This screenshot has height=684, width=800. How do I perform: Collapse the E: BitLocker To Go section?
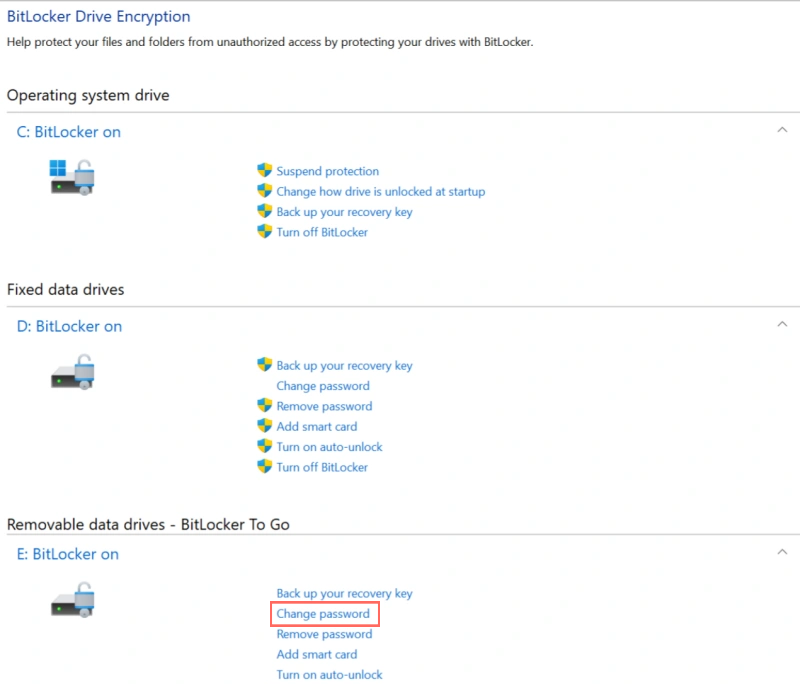coord(784,552)
